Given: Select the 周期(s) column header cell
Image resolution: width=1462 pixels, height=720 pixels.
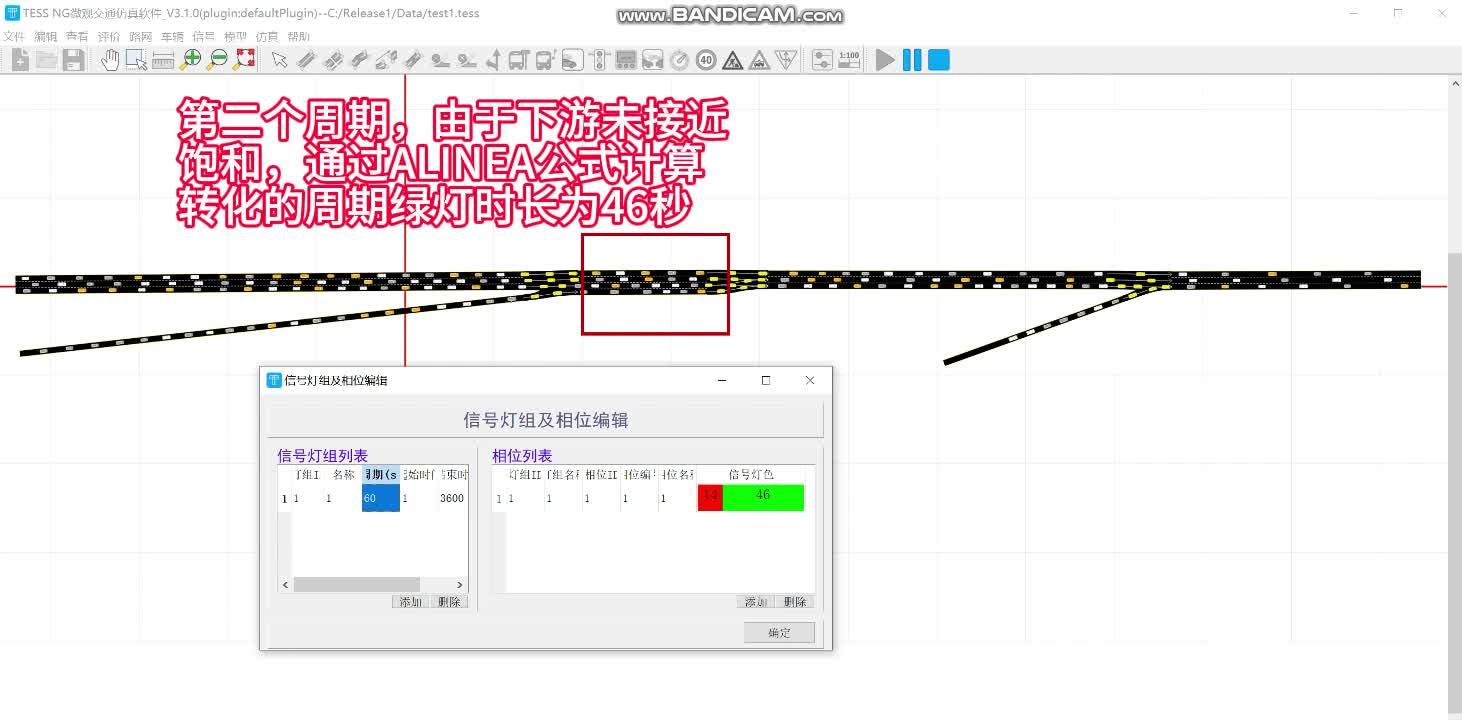Looking at the screenshot, I should tap(380, 474).
